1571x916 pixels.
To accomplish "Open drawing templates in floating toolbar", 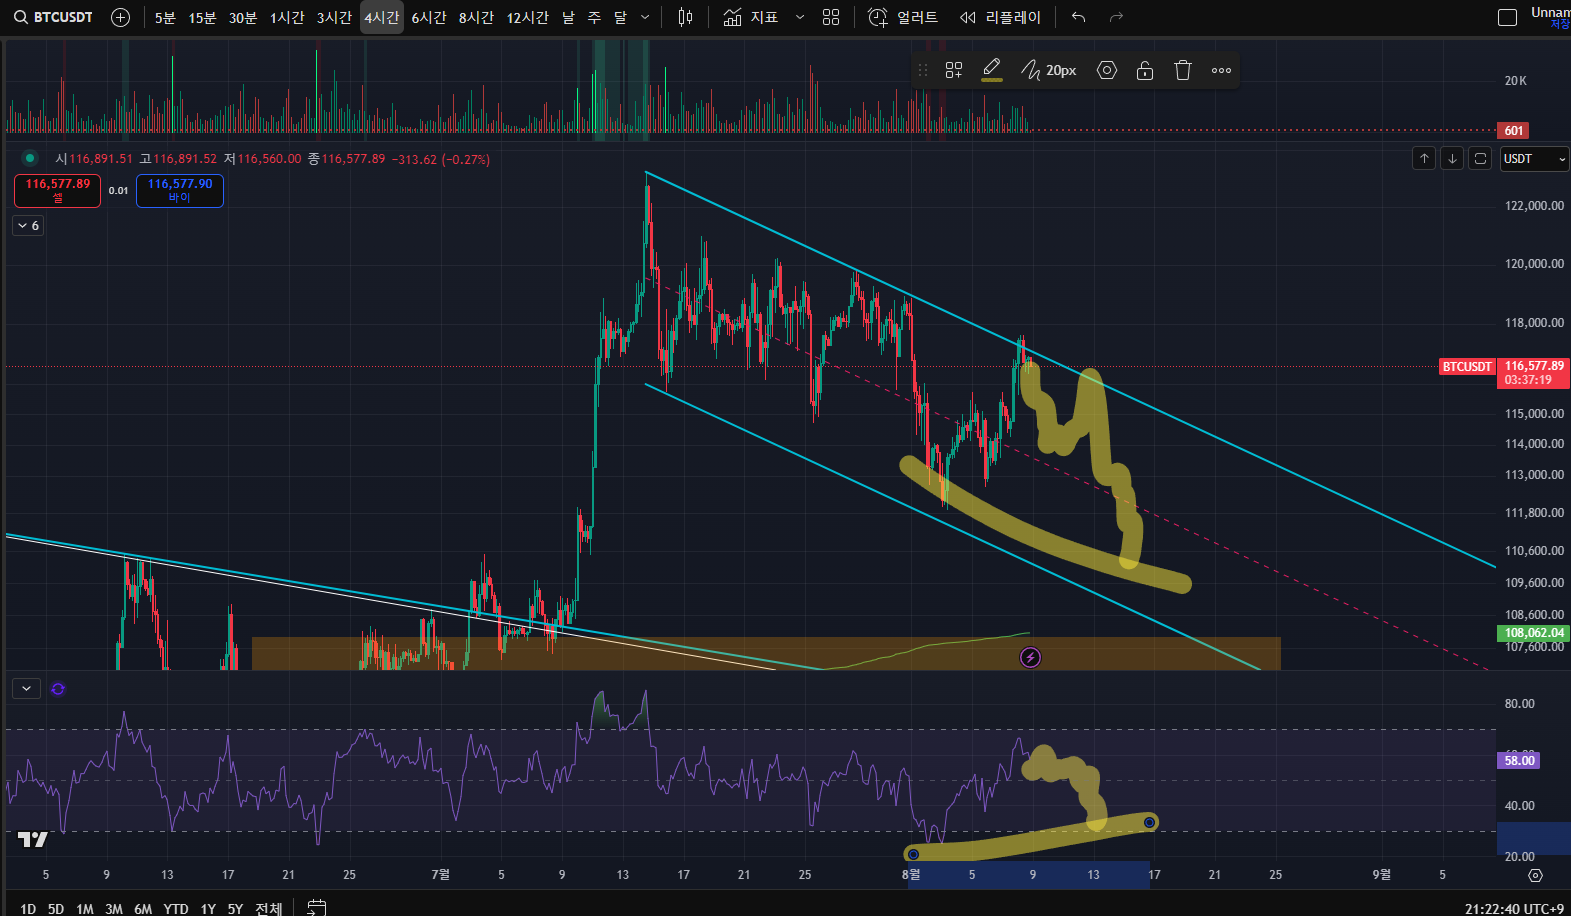I will (x=954, y=70).
